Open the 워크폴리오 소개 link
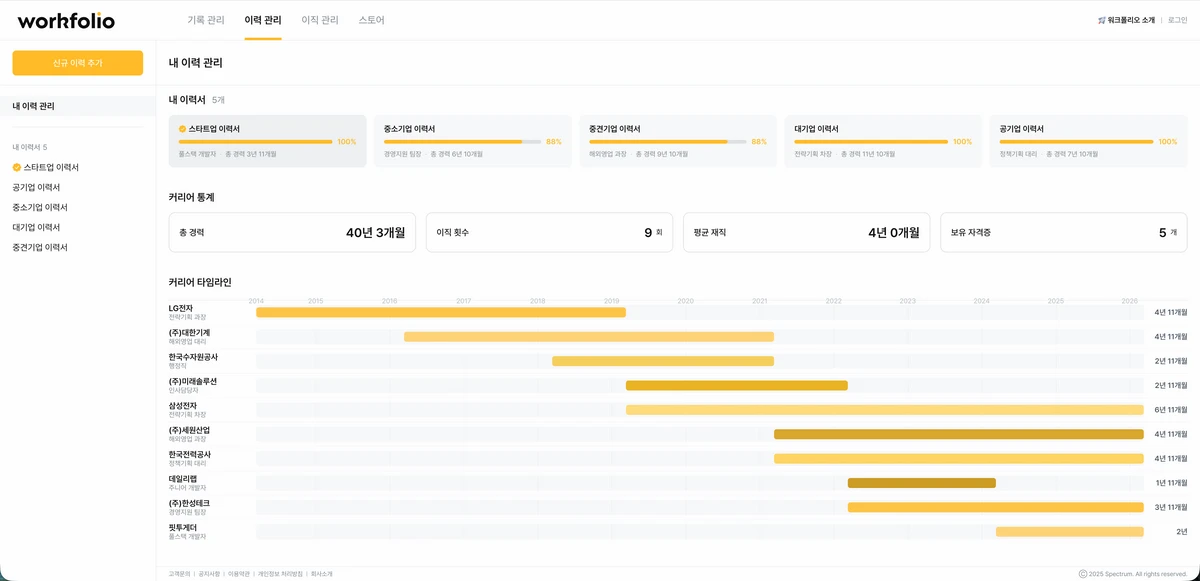The width and height of the screenshot is (1200, 581). point(1131,20)
